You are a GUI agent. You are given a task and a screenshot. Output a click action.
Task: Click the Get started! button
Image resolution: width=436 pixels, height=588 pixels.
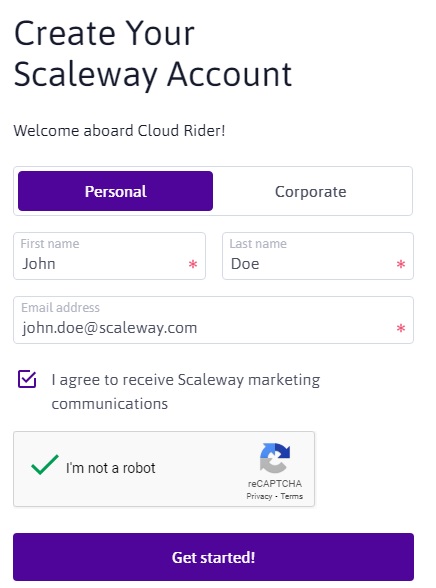[x=213, y=557]
